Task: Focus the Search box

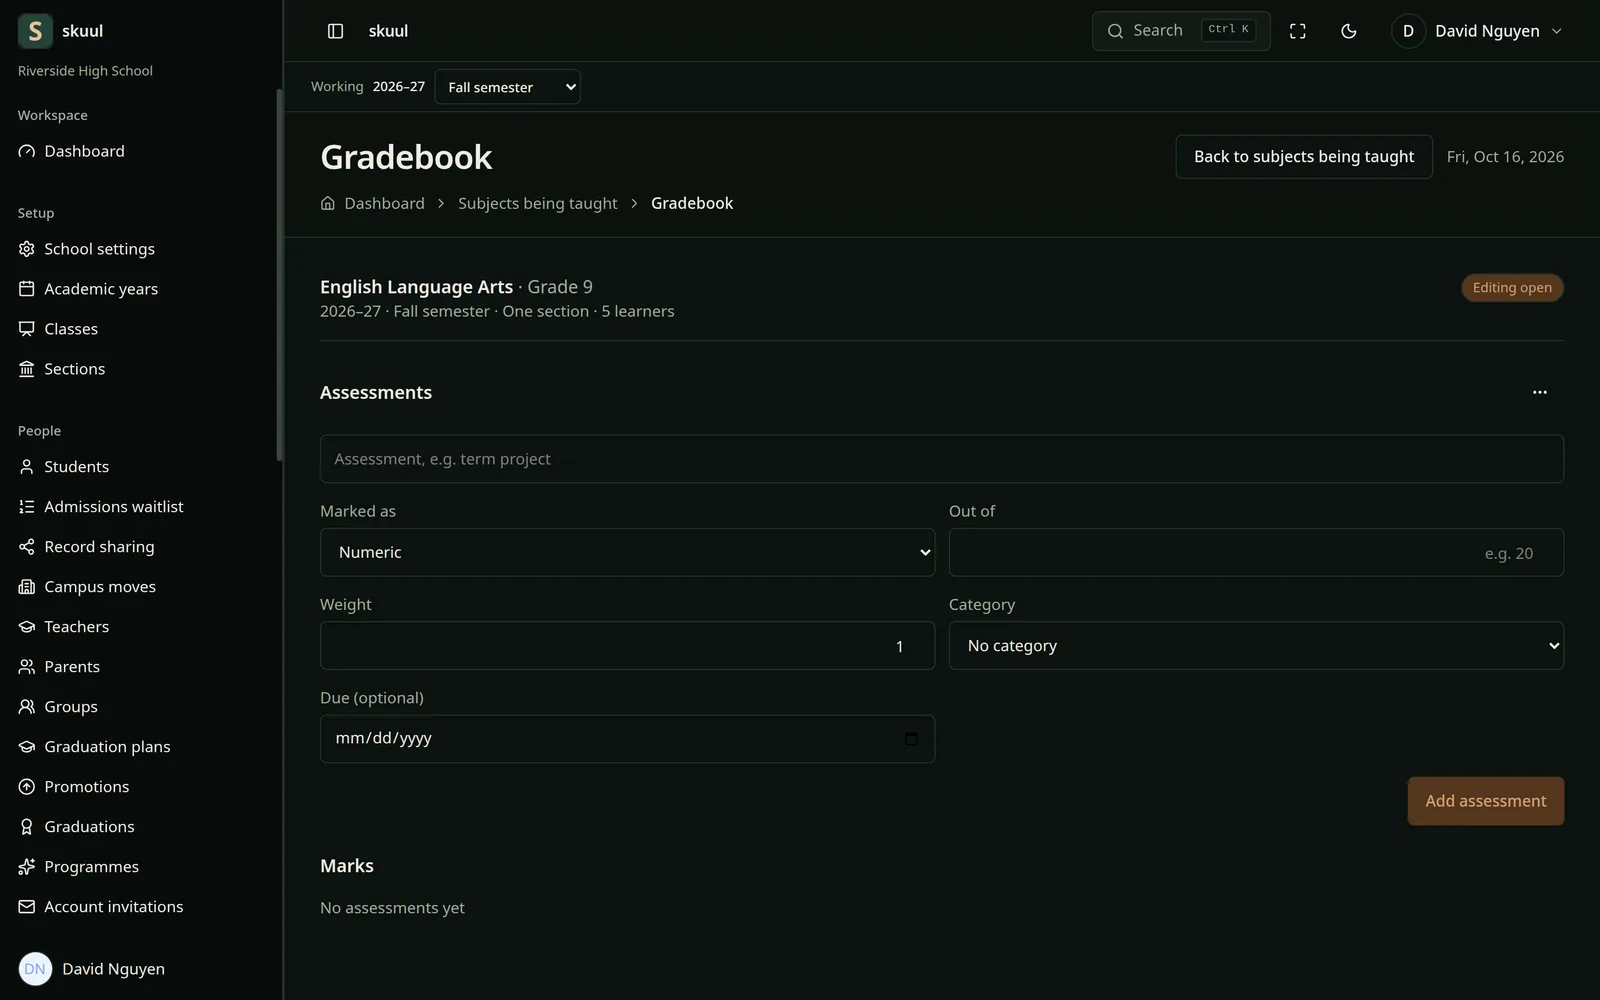Action: click(1181, 31)
